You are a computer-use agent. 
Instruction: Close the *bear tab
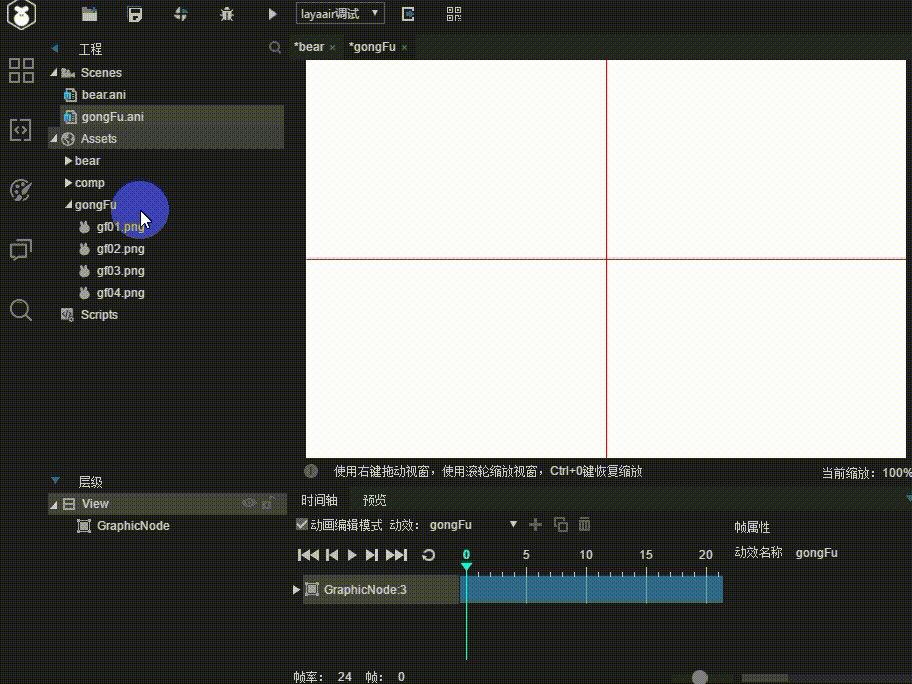[x=332, y=48]
